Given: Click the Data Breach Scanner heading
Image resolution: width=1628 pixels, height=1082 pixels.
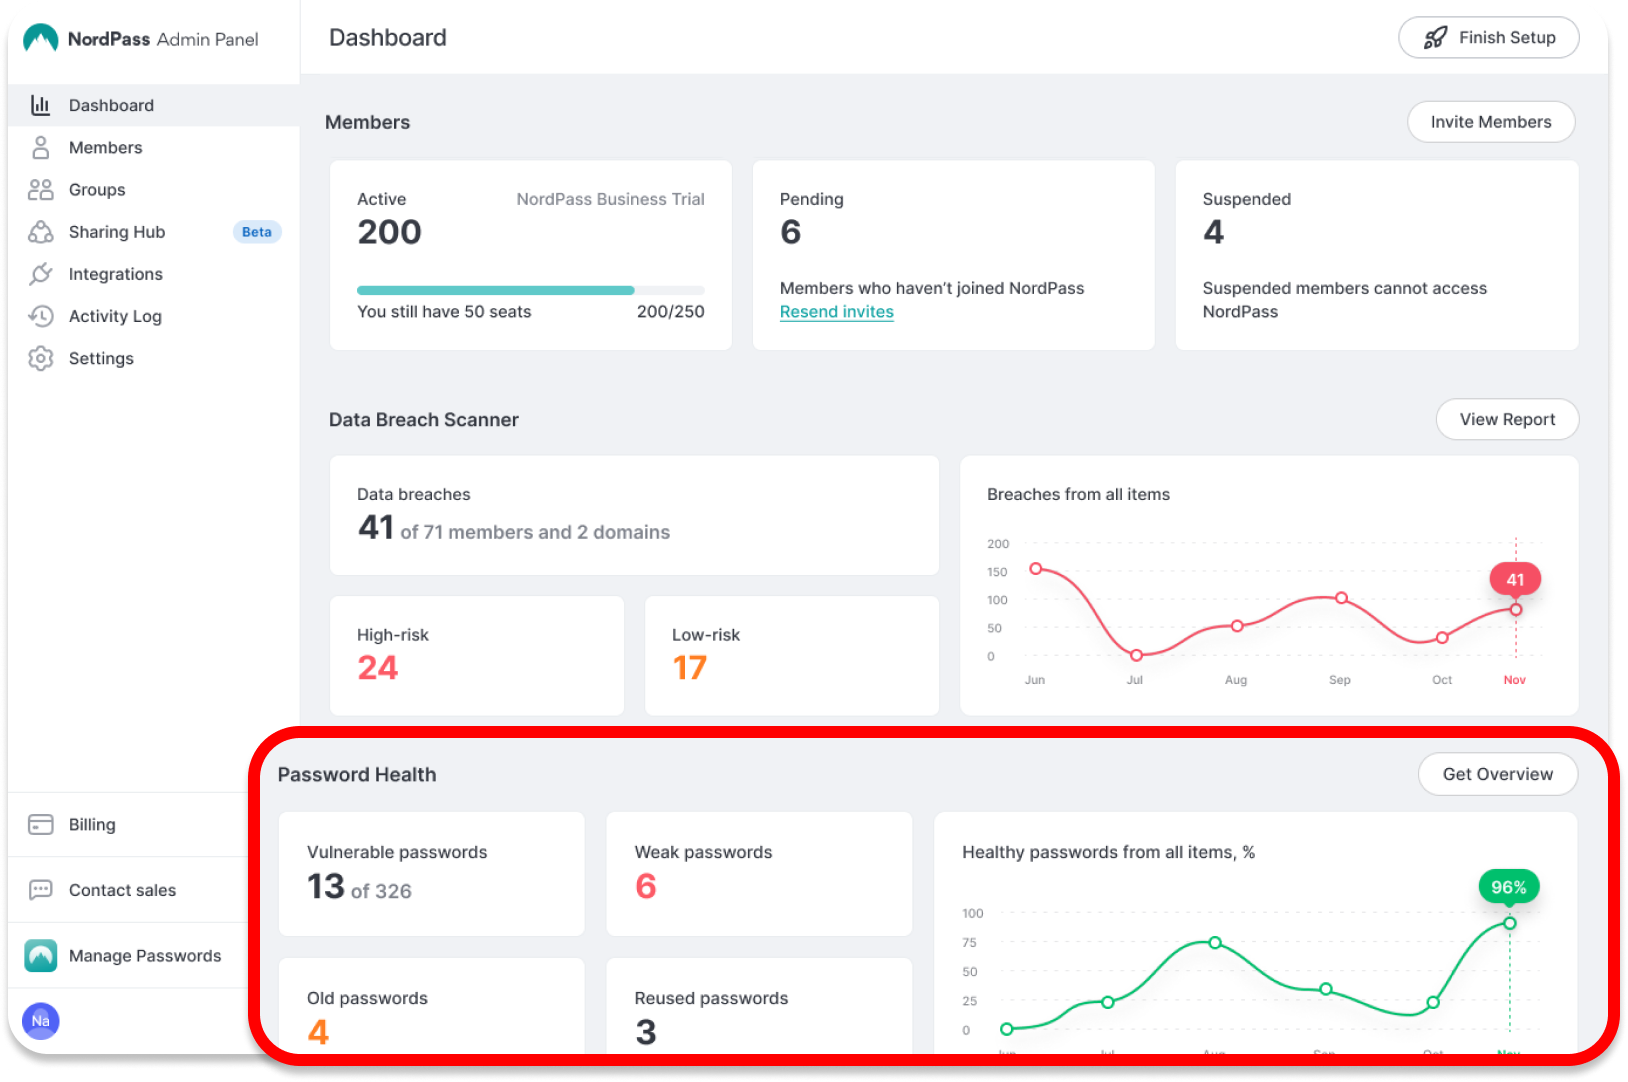Looking at the screenshot, I should pos(424,420).
